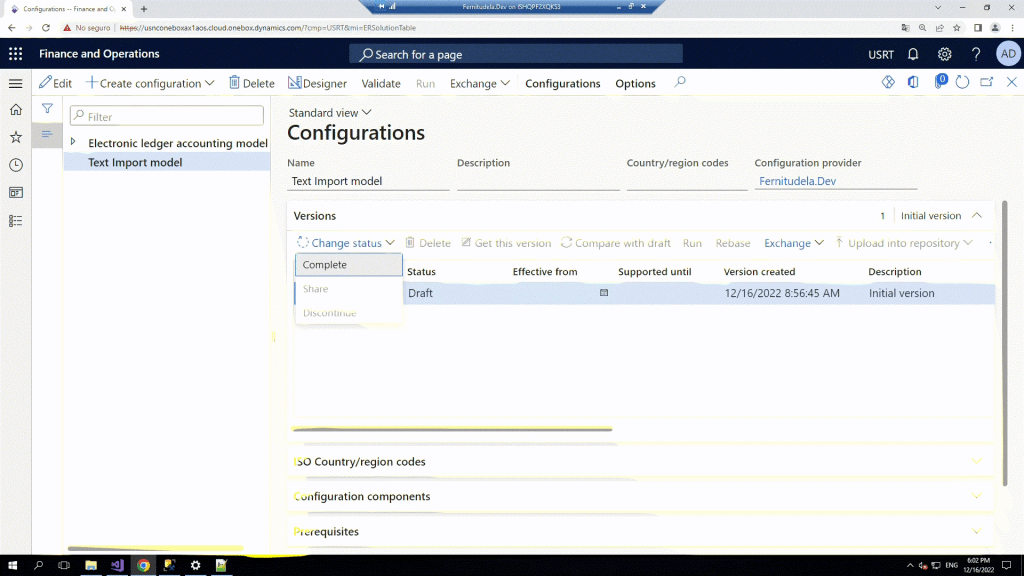Click the help question mark icon
This screenshot has height=576, width=1024.
tap(976, 54)
